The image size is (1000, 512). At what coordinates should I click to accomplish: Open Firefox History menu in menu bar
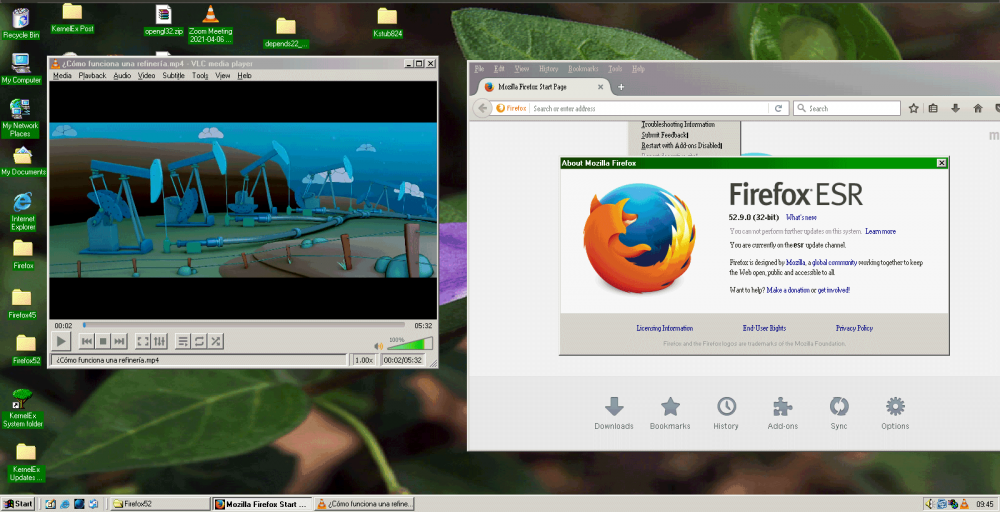(549, 69)
